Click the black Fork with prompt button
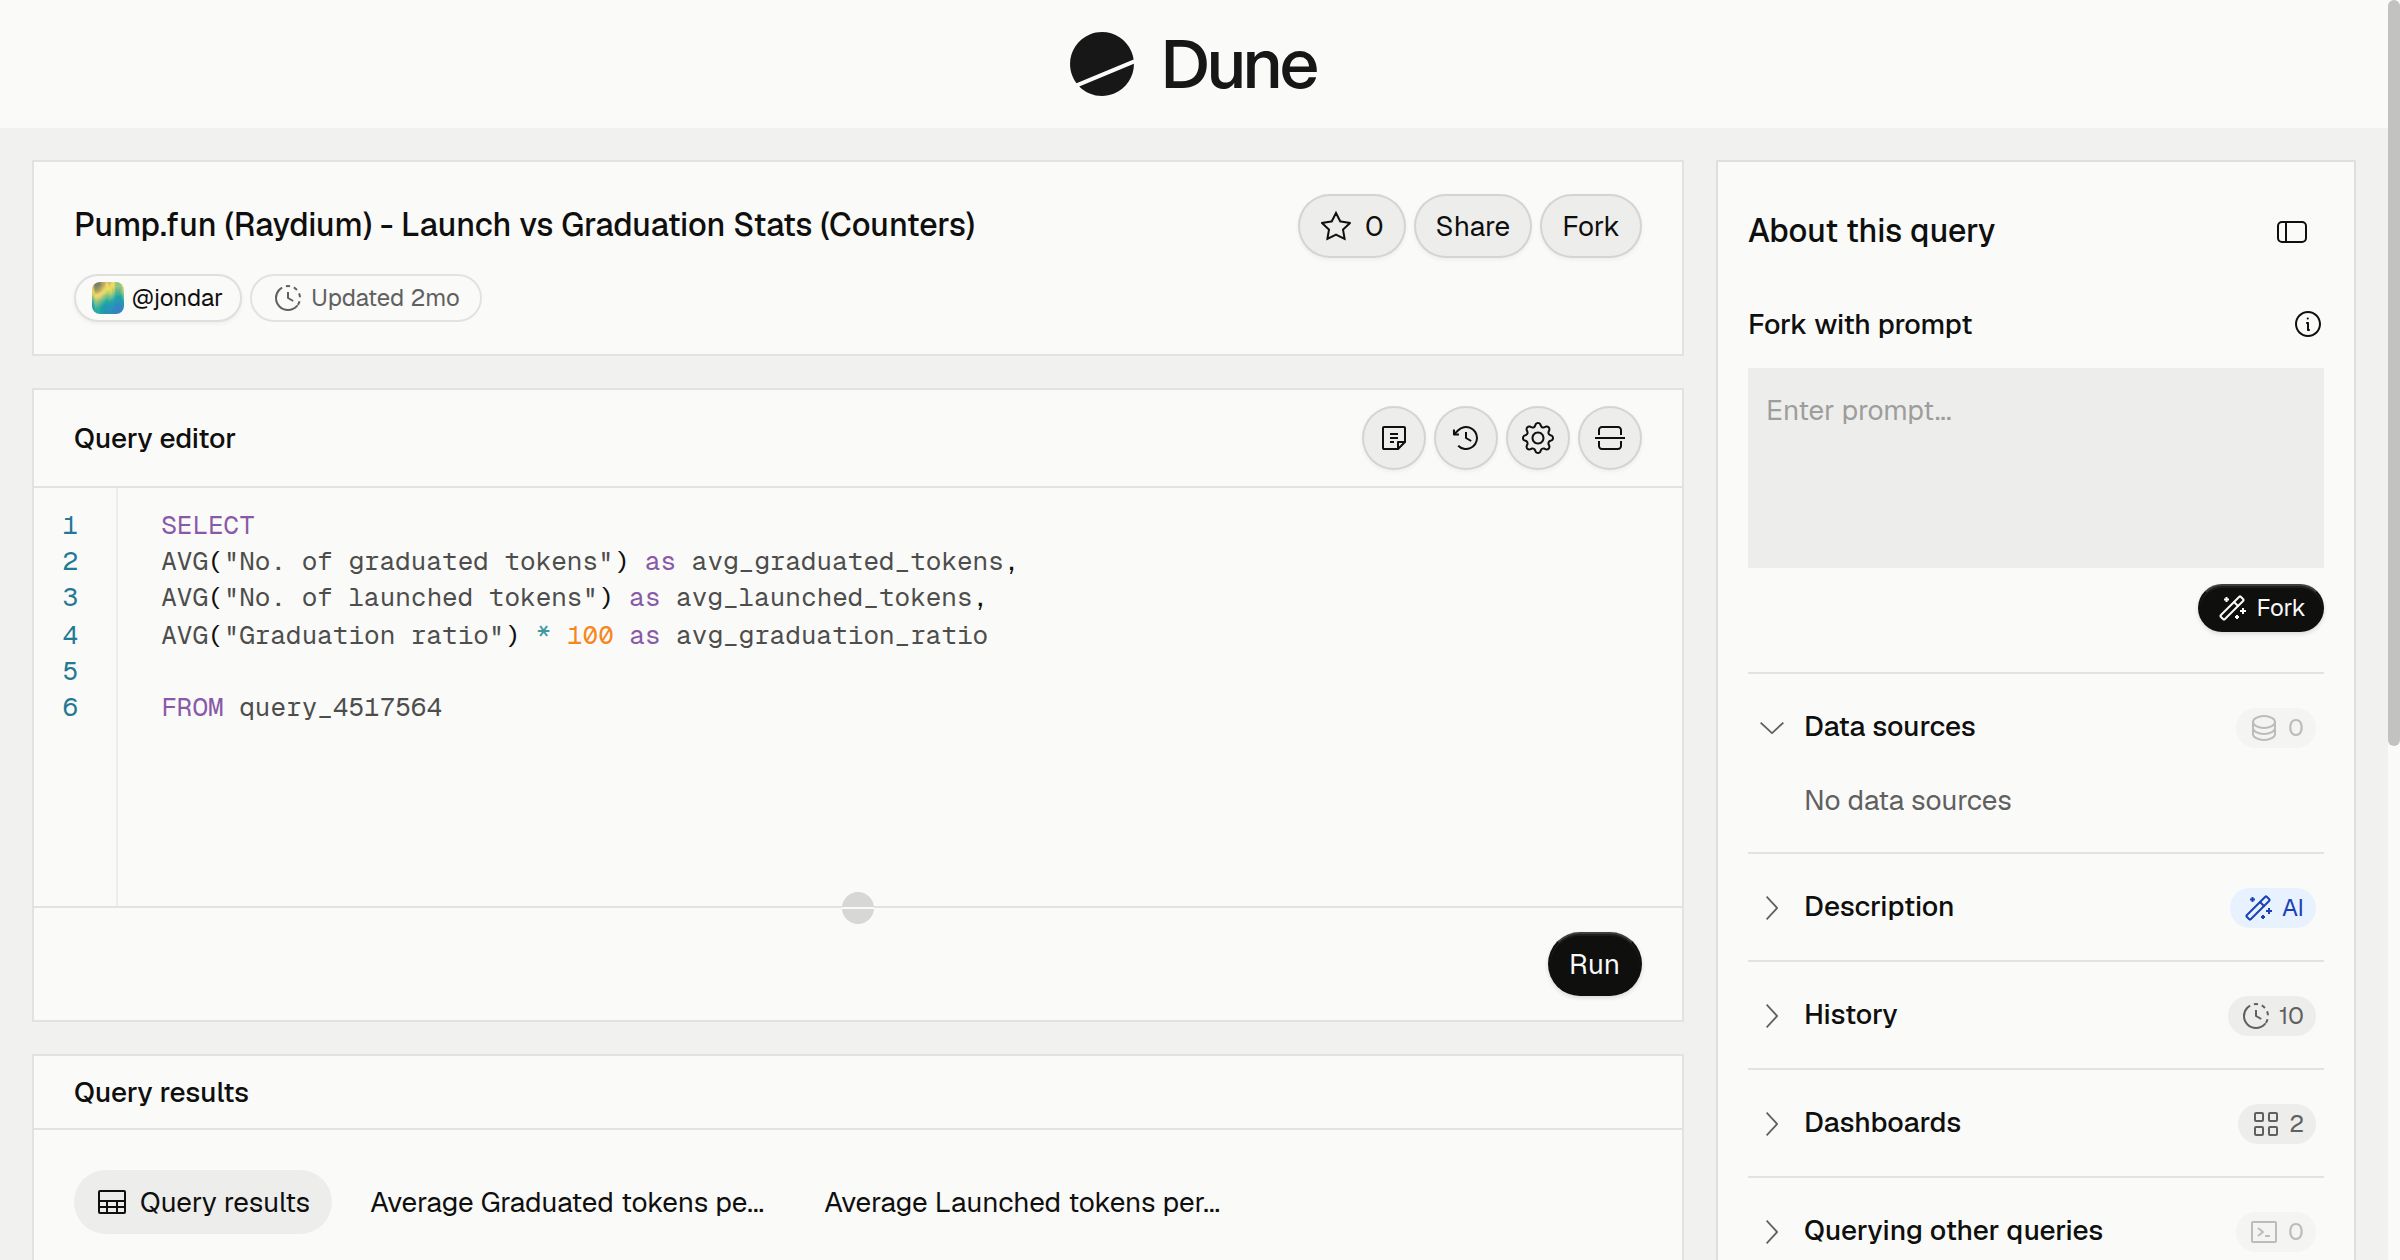 (2260, 608)
